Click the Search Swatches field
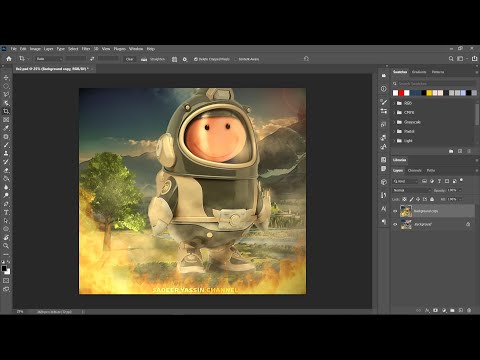The image size is (480, 360). click(x=435, y=83)
